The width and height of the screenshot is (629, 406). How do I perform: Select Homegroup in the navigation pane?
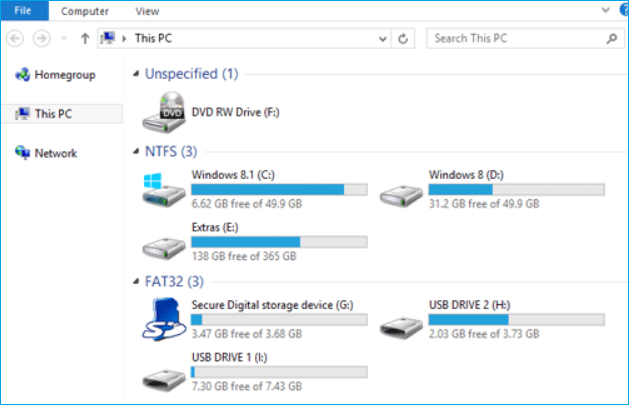coord(61,75)
